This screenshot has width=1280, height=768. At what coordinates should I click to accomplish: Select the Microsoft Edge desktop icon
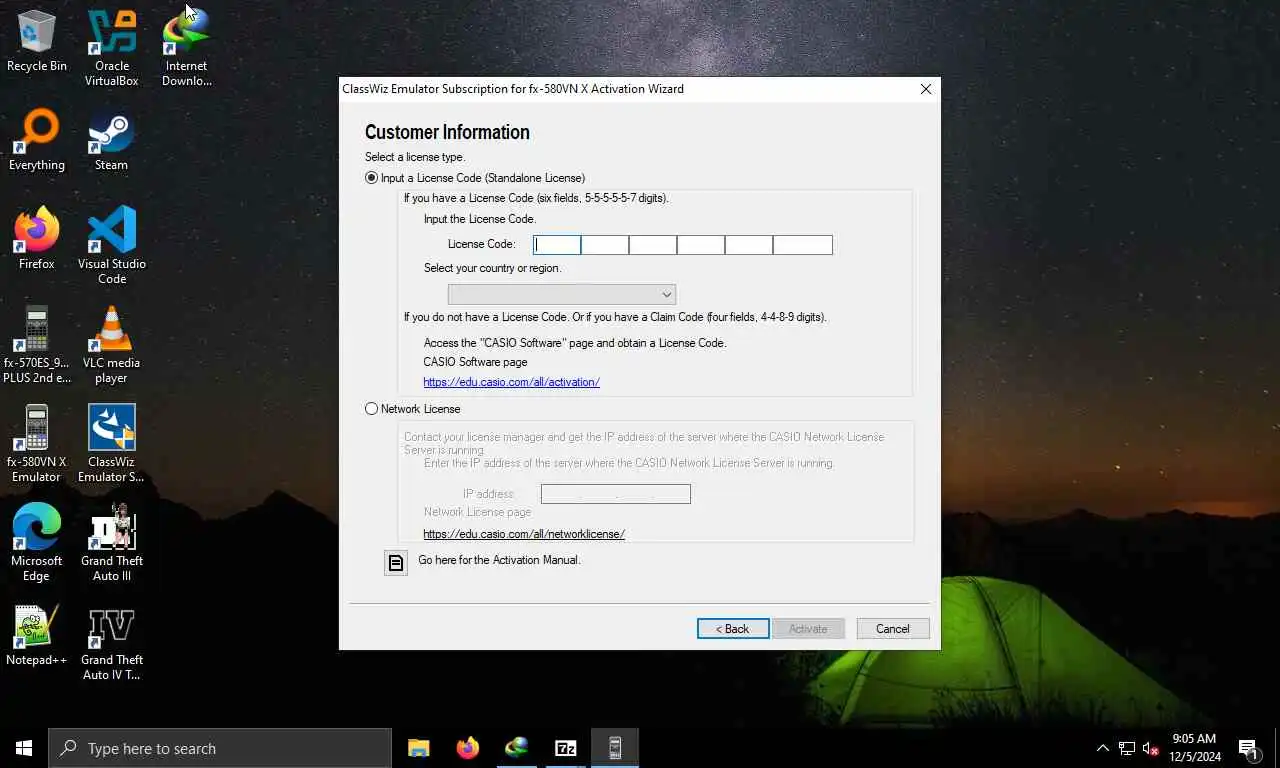coord(37,542)
